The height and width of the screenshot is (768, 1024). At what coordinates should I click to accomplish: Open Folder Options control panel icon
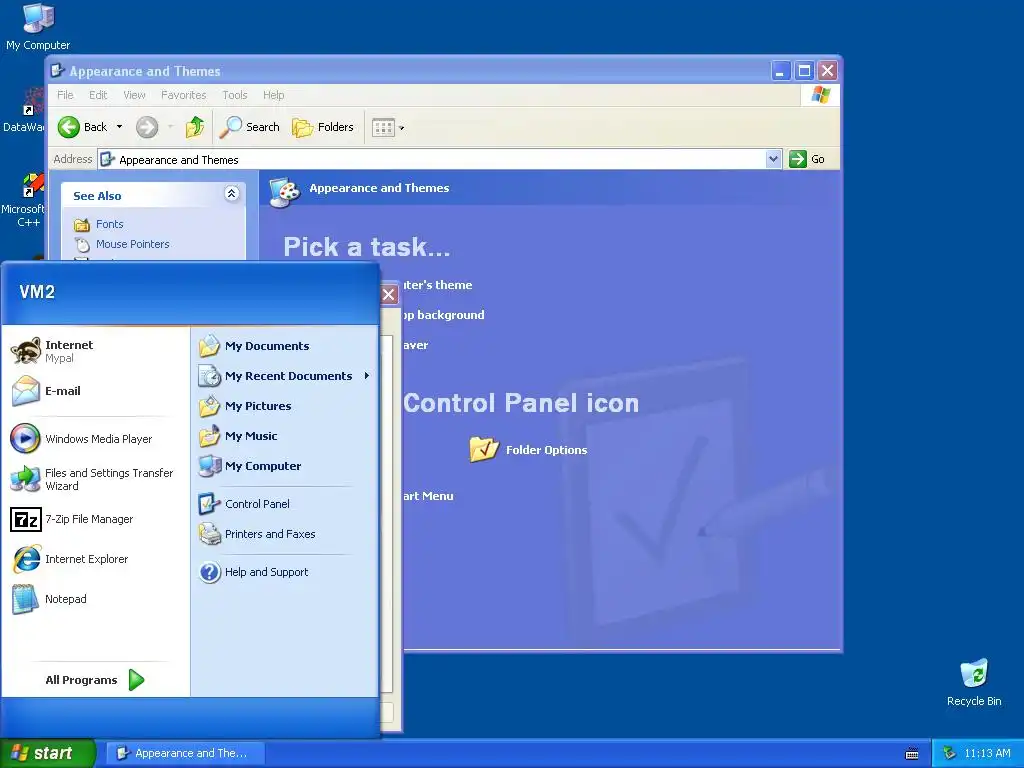[528, 449]
